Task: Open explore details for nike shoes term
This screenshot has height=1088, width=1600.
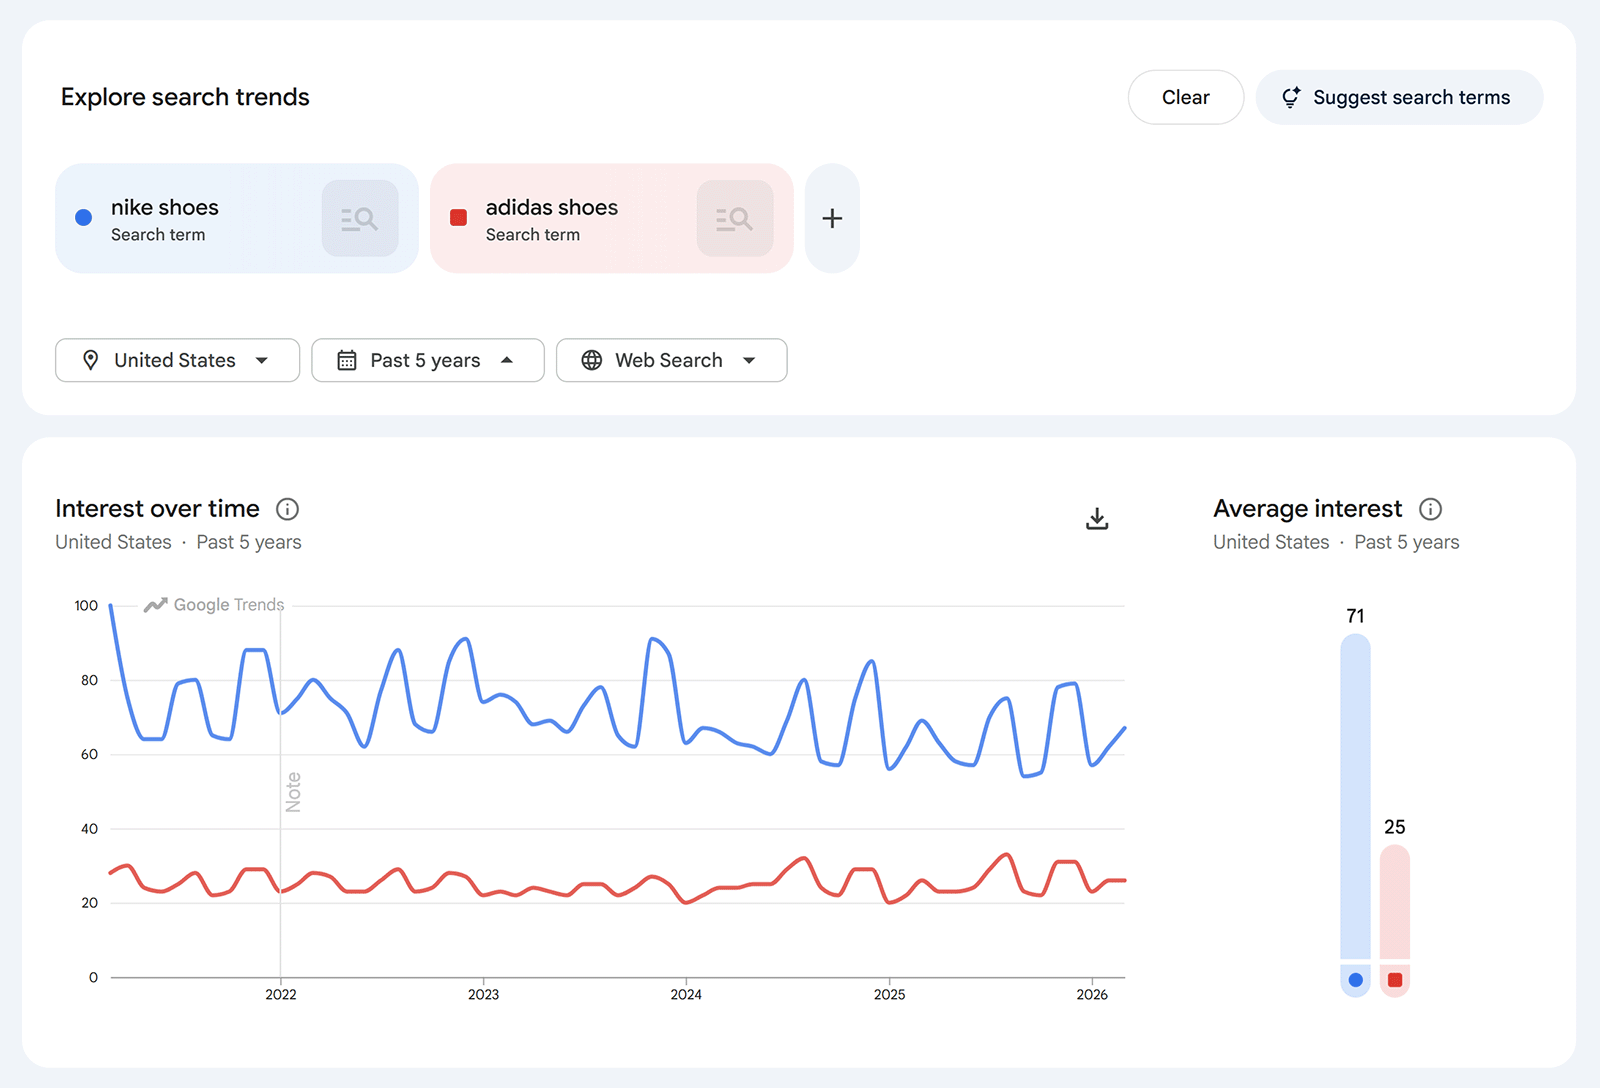Action: (x=360, y=218)
